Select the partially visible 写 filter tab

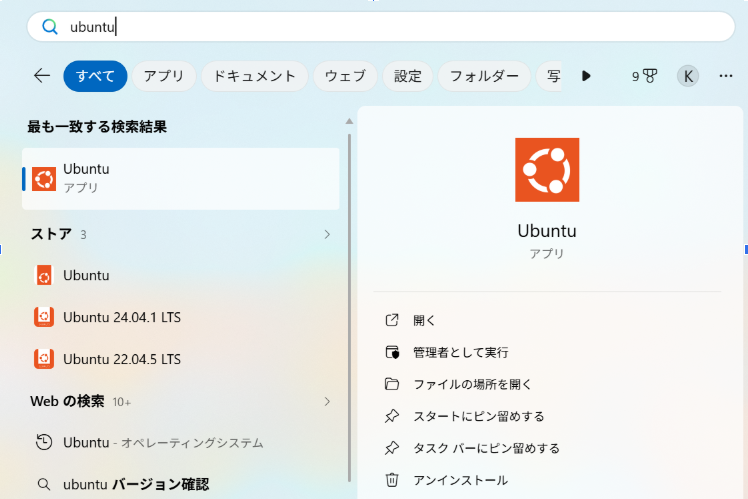coord(550,76)
